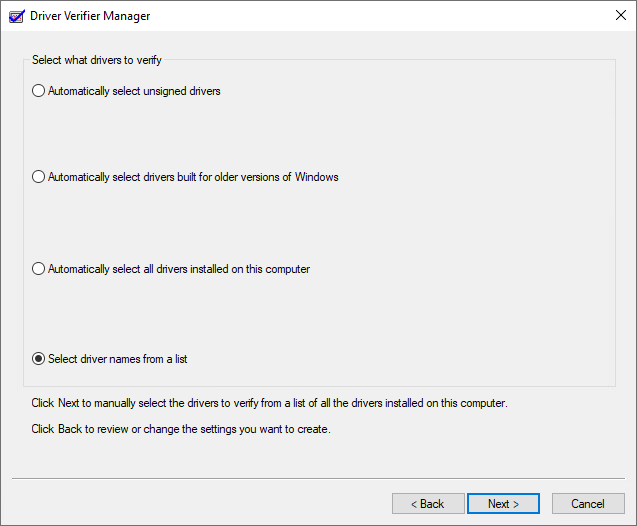Click the Driver Verifier Manager title bar icon
The image size is (637, 526).
16,16
